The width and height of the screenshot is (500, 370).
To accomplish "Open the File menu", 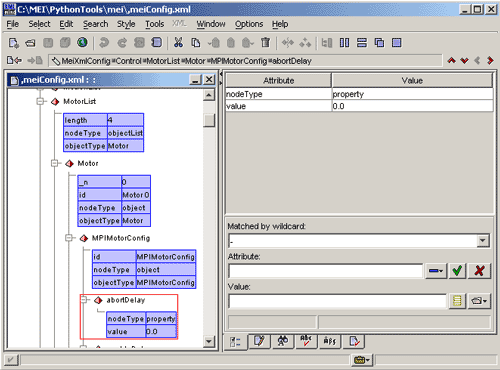I will [x=13, y=24].
